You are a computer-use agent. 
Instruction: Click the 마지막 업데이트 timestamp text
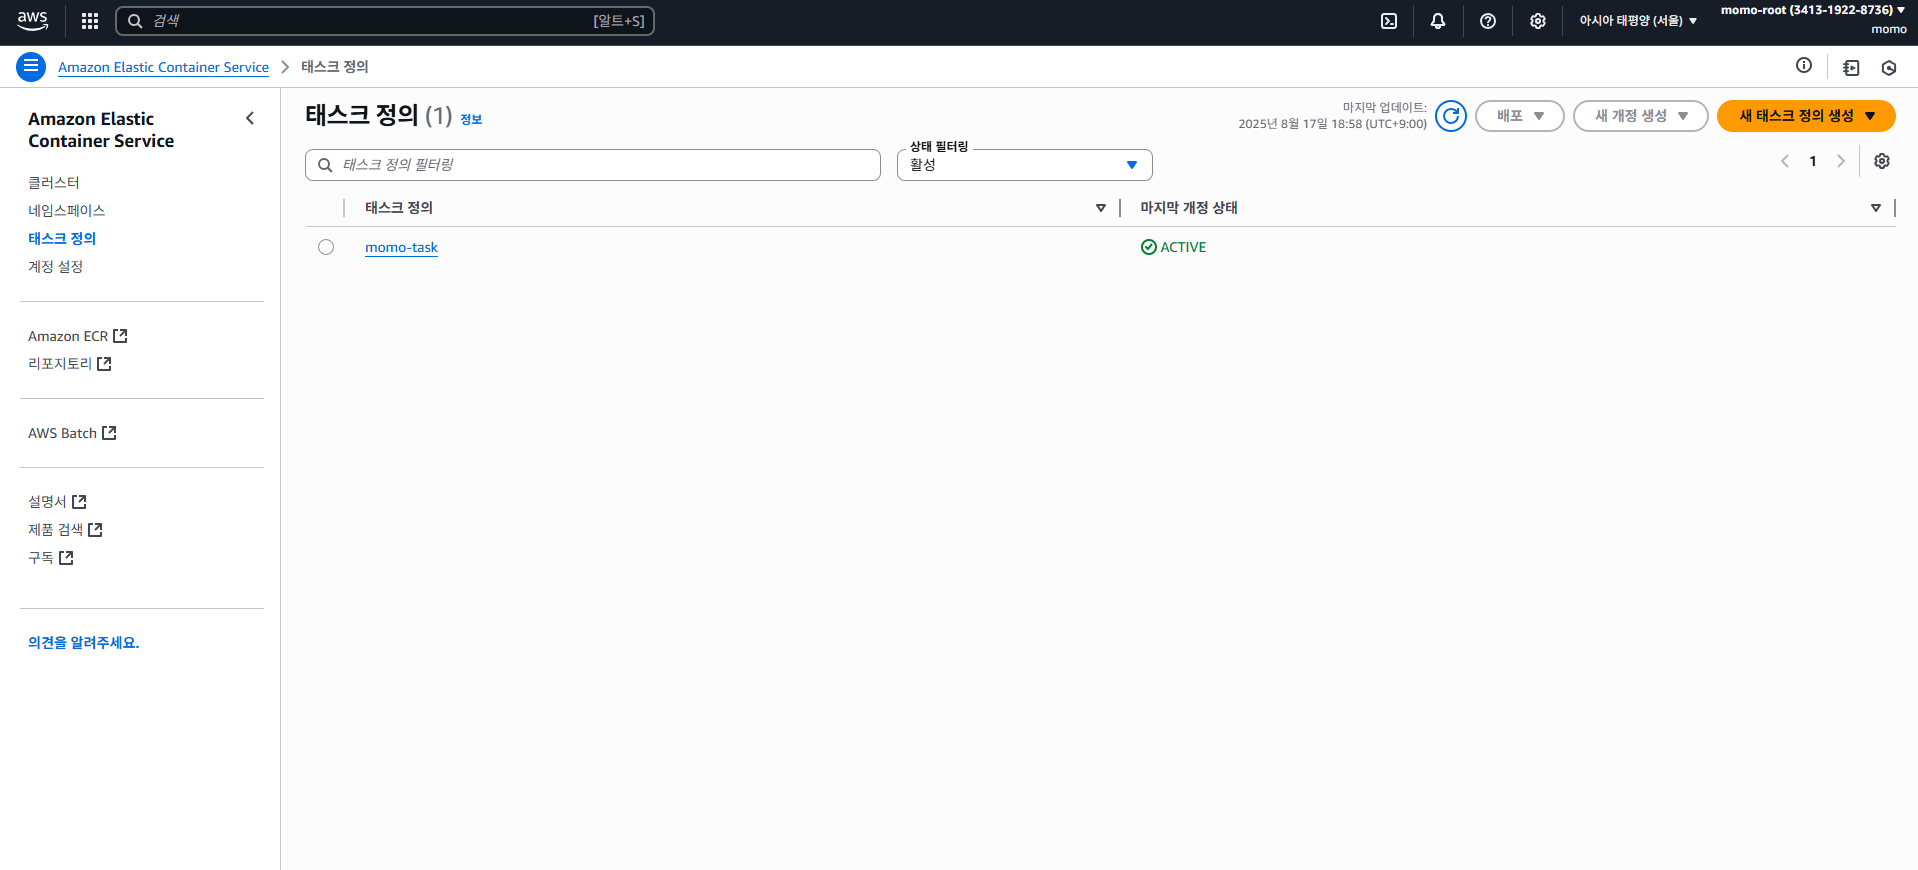[x=1333, y=116]
